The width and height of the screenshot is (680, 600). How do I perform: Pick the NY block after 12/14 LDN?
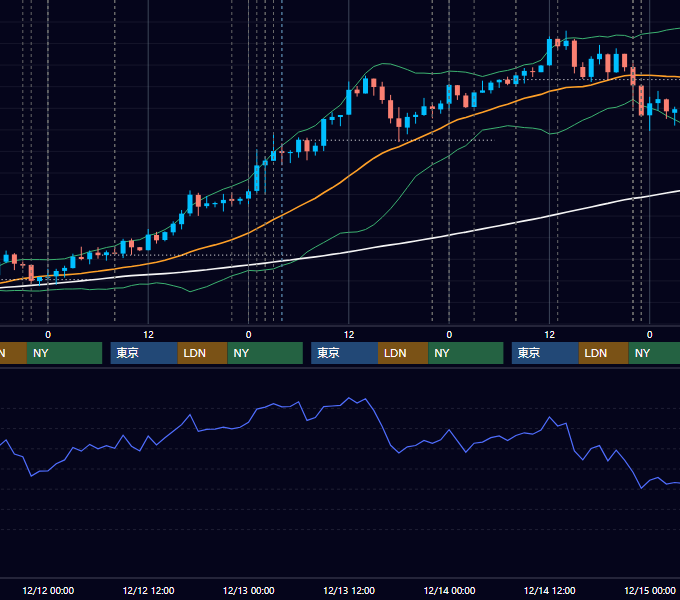(x=654, y=353)
